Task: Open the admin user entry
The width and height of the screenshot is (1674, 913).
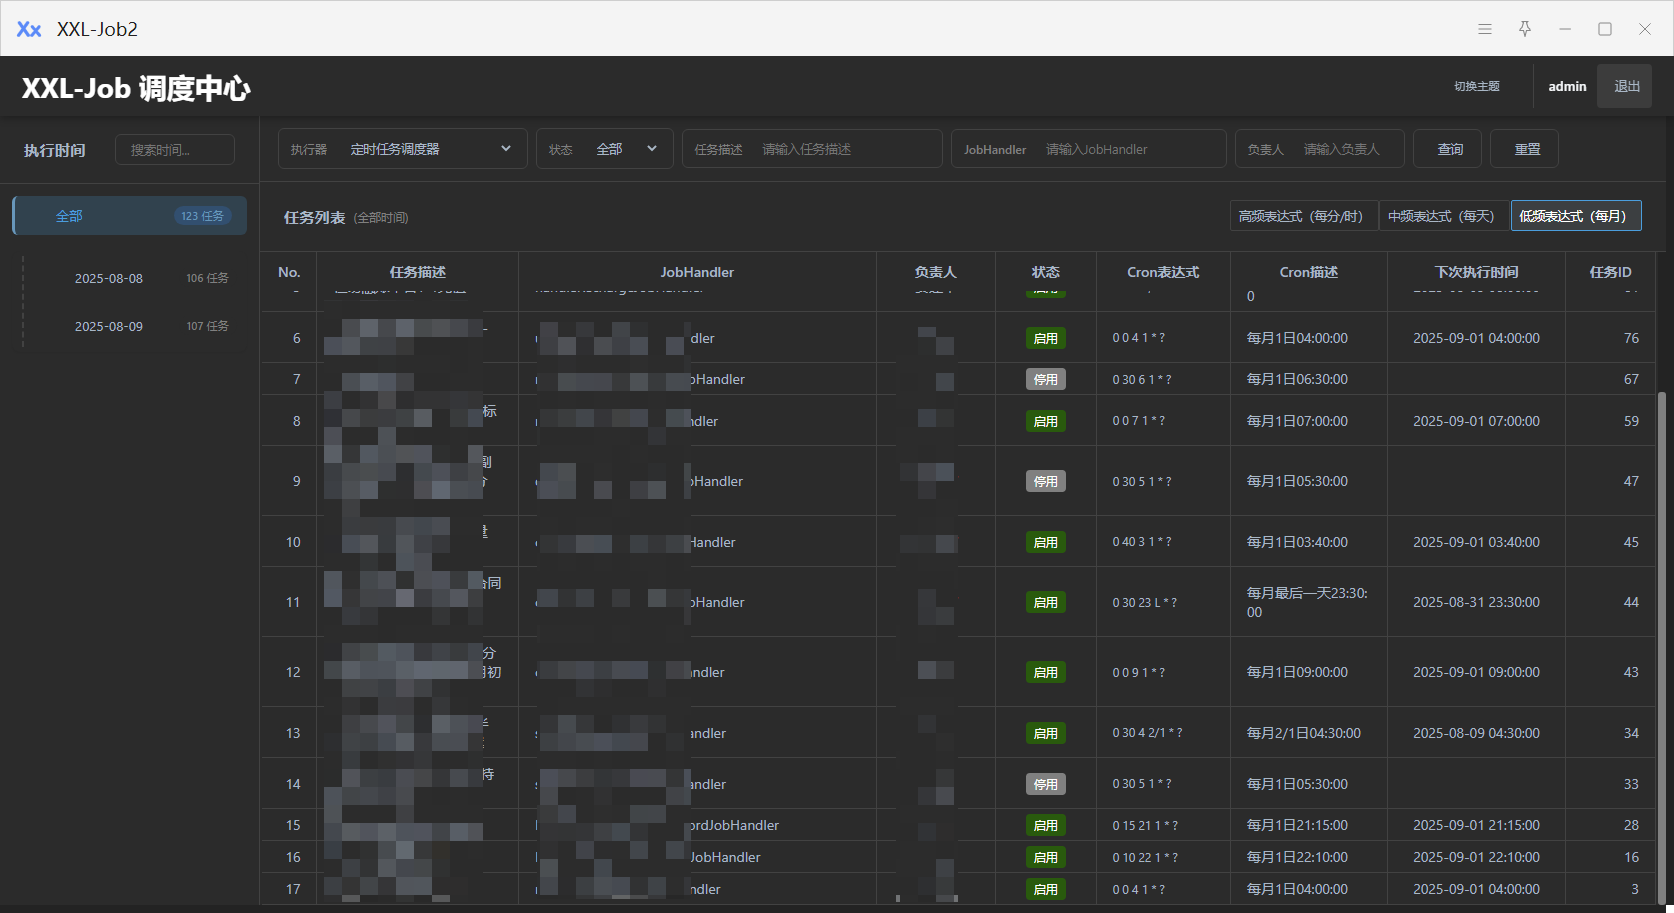Action: [1567, 86]
